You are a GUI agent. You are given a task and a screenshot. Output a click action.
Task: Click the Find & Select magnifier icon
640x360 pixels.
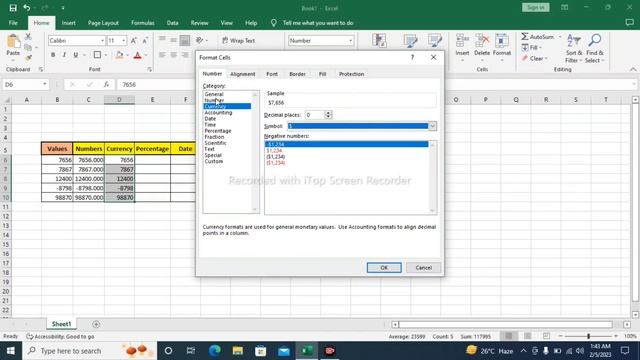pos(595,40)
